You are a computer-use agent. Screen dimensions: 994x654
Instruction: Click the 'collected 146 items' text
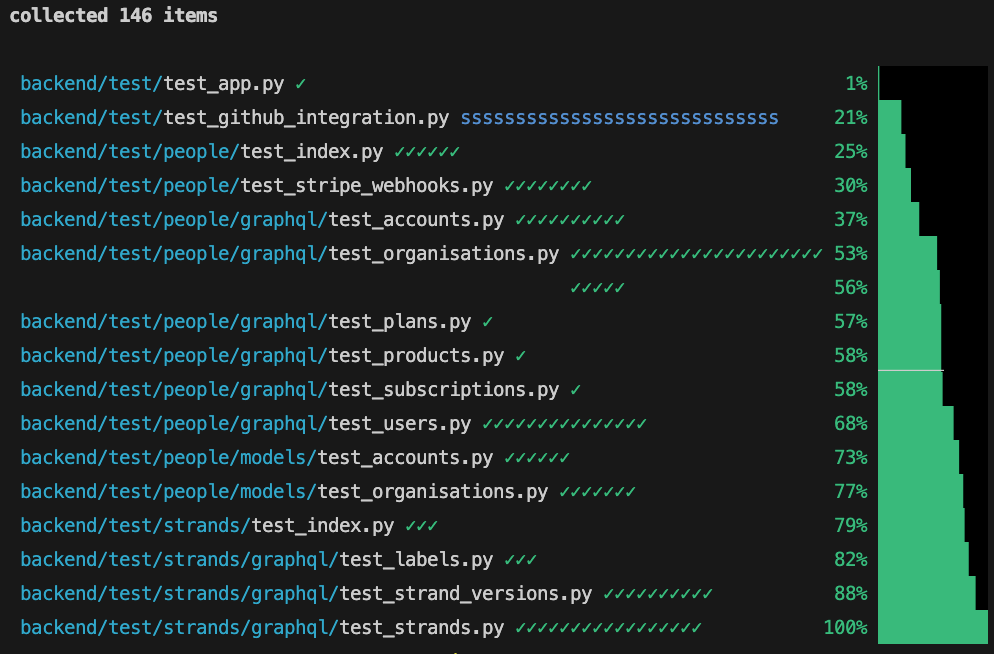113,15
